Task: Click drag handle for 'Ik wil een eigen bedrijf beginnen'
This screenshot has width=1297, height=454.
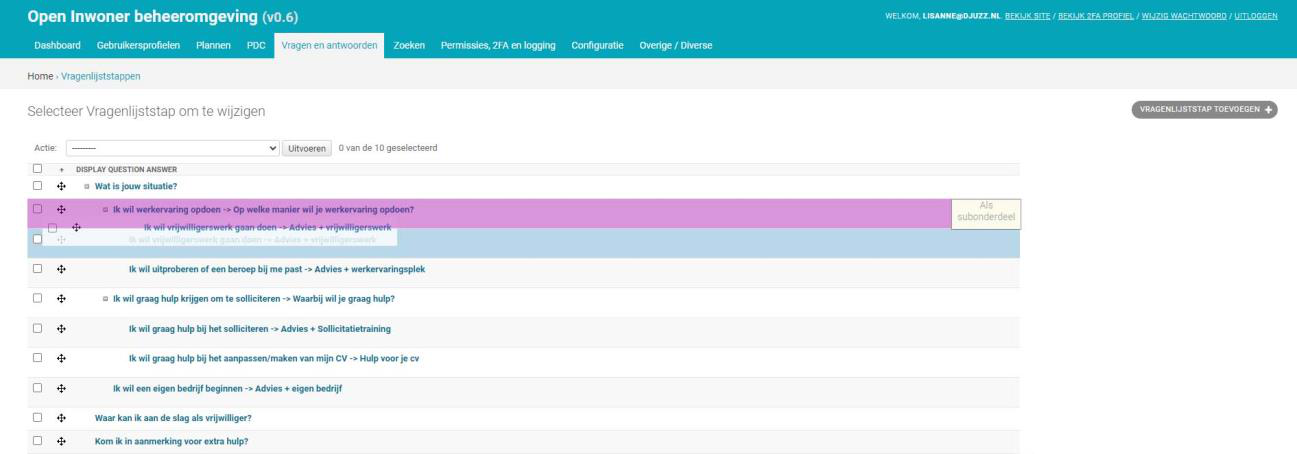Action: click(x=61, y=388)
